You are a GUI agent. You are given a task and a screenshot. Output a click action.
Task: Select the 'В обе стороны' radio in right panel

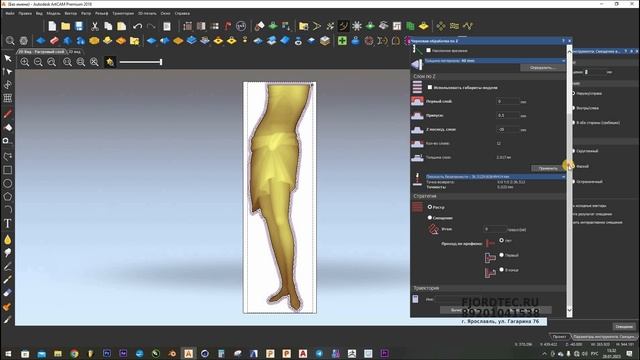pos(573,122)
